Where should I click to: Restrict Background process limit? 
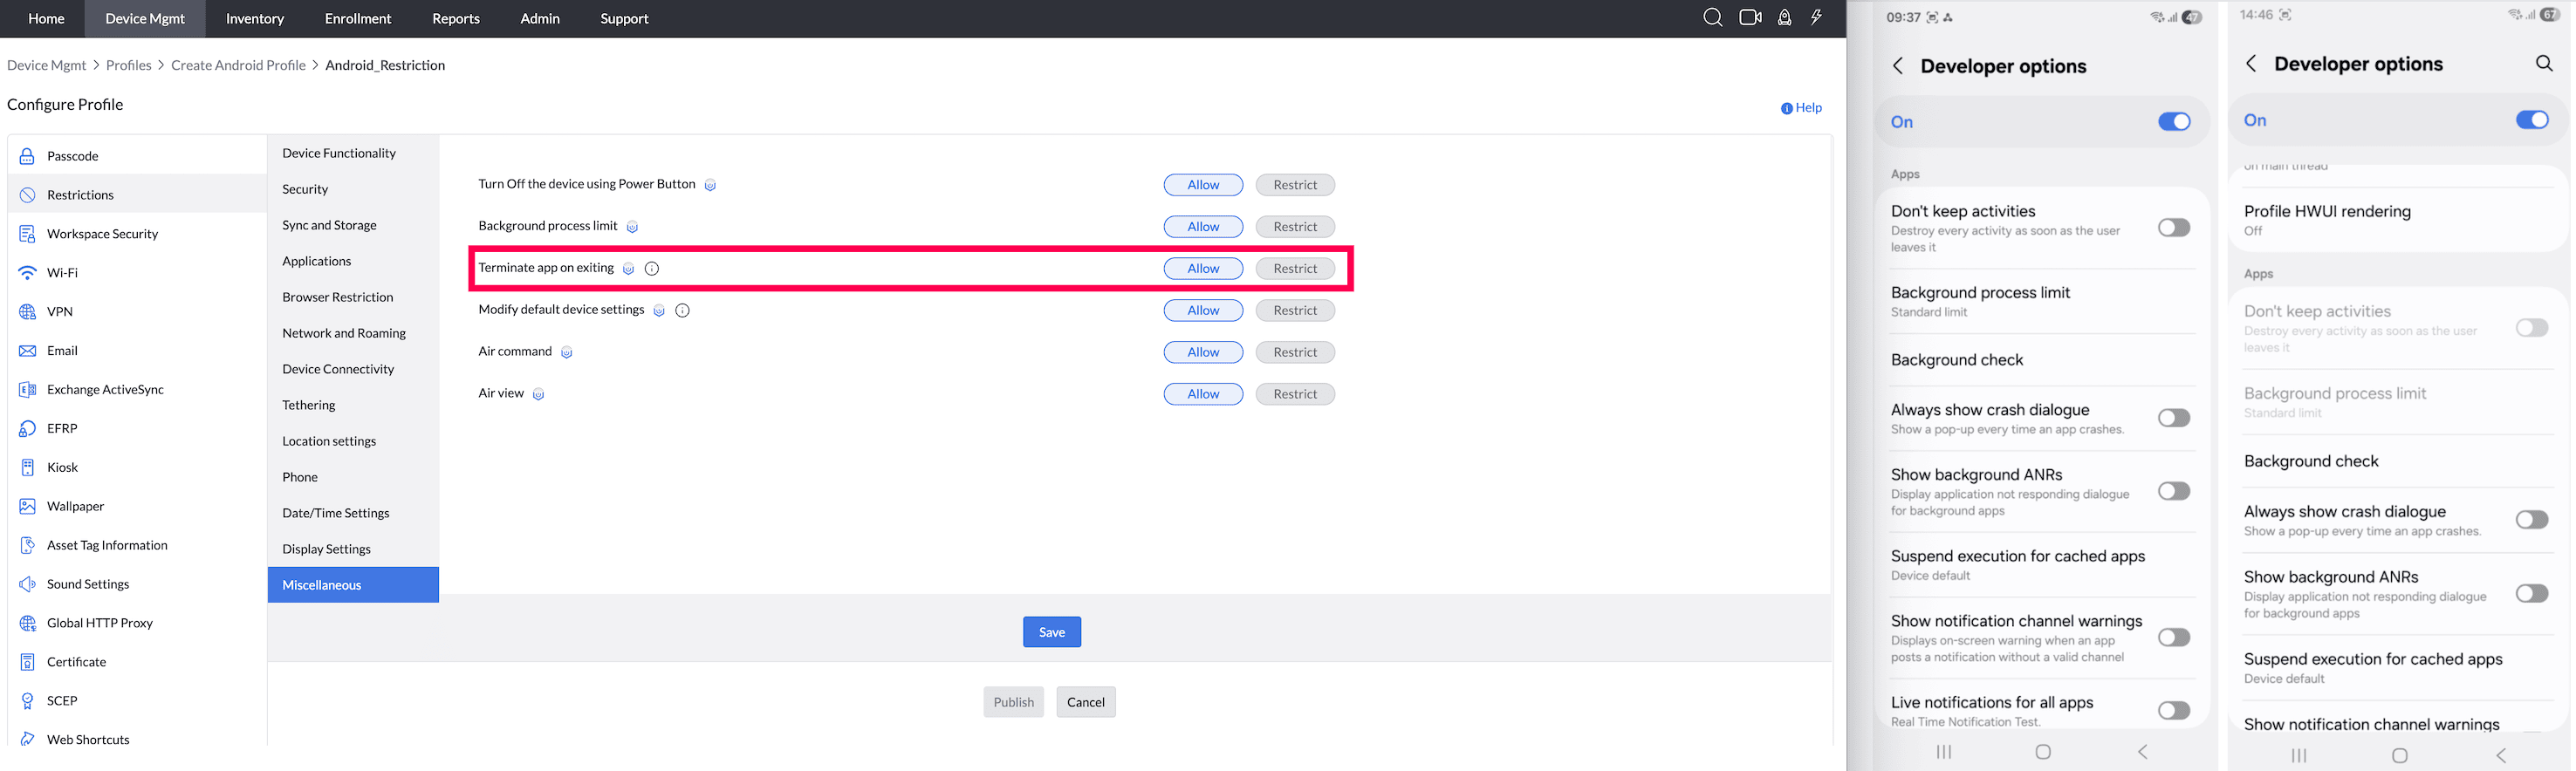1295,227
